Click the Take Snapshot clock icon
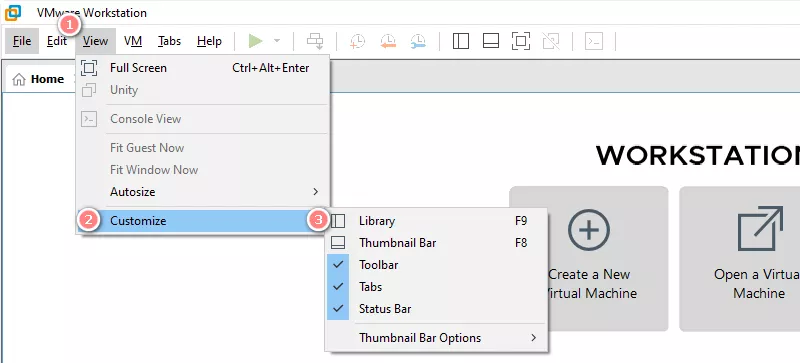Screen dimensions: 800x363 point(357,41)
